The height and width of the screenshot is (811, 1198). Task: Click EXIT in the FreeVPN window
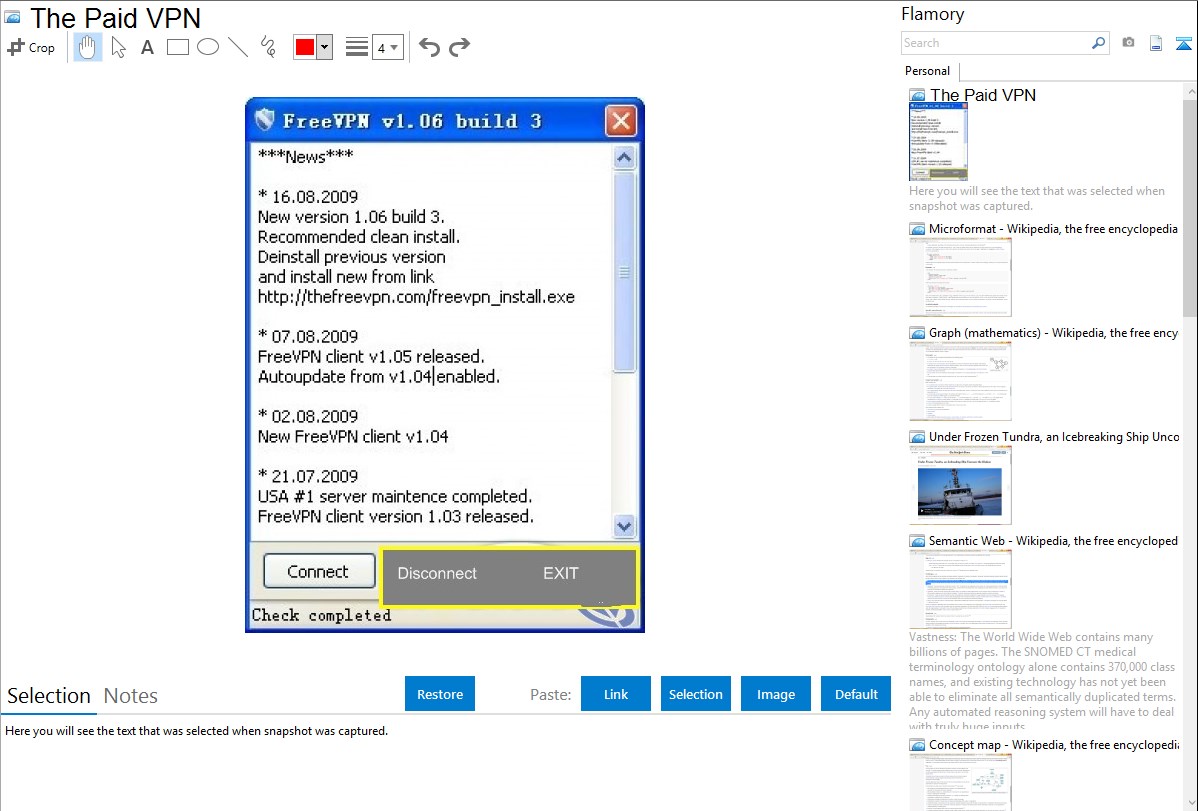point(561,573)
